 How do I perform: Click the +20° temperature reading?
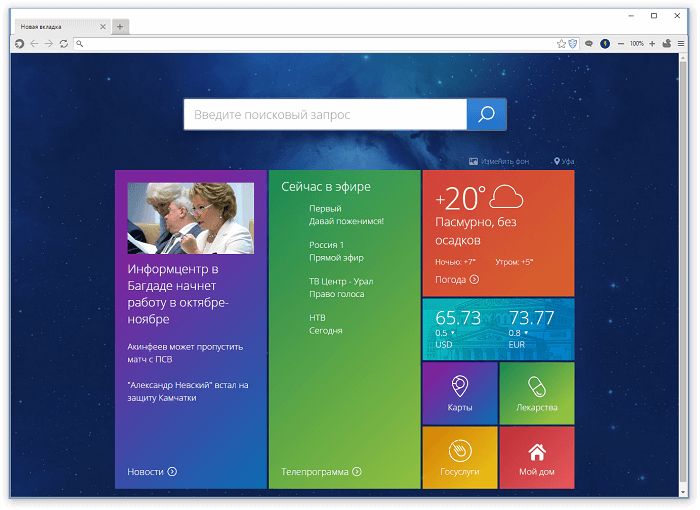click(x=460, y=198)
